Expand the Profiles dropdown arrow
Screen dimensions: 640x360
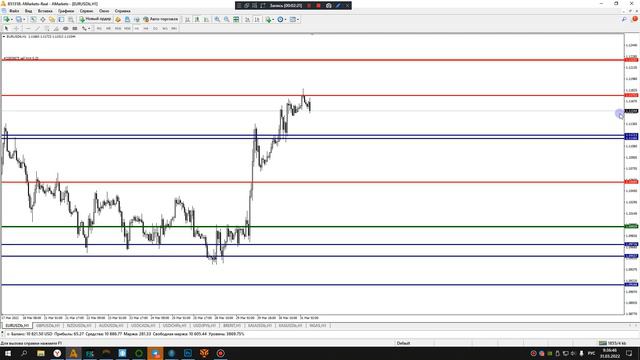coord(24,19)
